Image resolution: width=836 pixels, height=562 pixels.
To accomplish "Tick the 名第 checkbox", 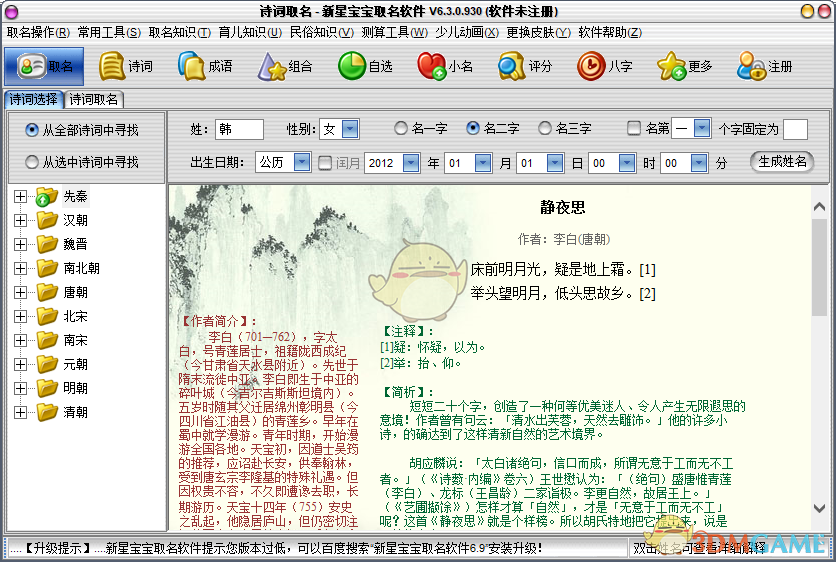I will click(x=633, y=129).
